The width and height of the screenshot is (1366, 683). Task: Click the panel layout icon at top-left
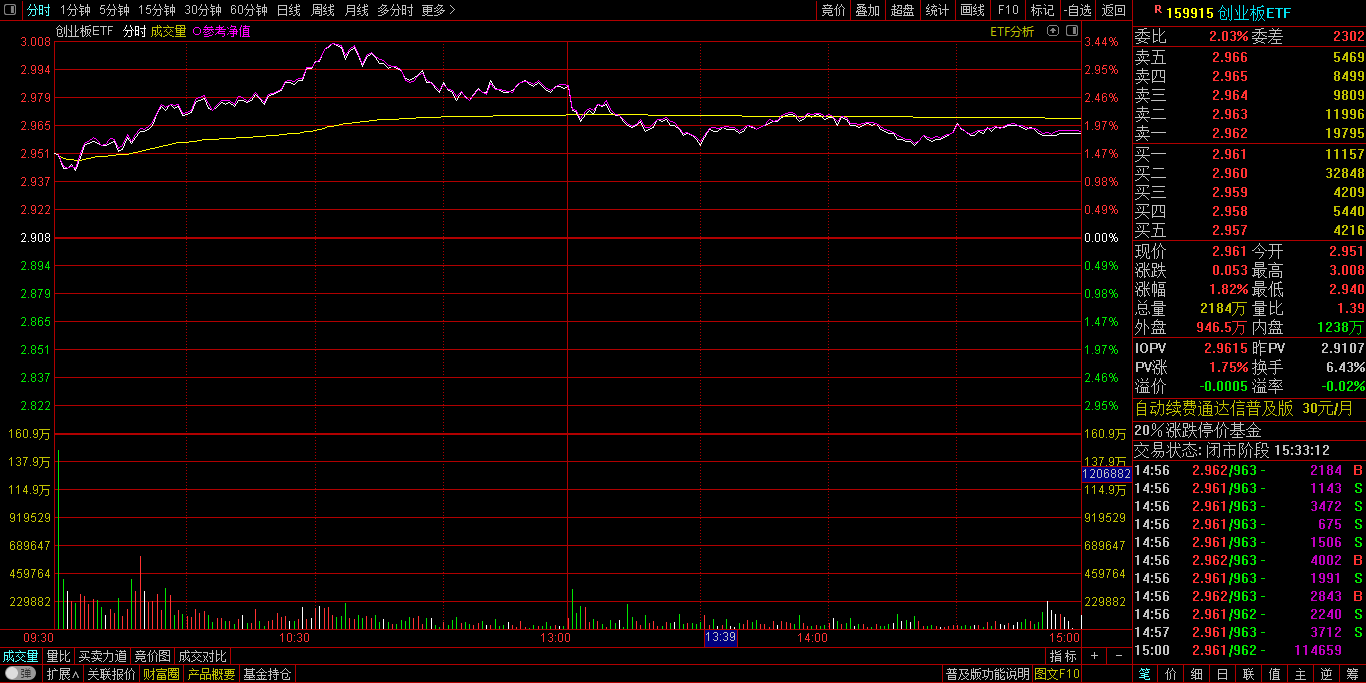10,10
